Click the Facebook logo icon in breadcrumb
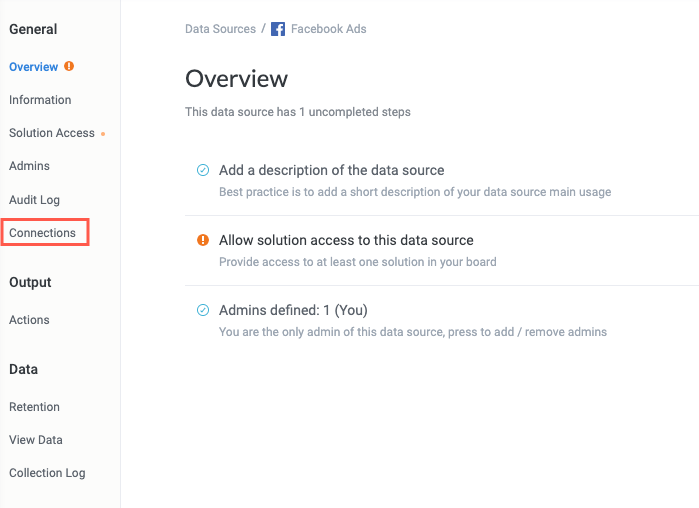This screenshot has height=508, width=699. tap(278, 29)
